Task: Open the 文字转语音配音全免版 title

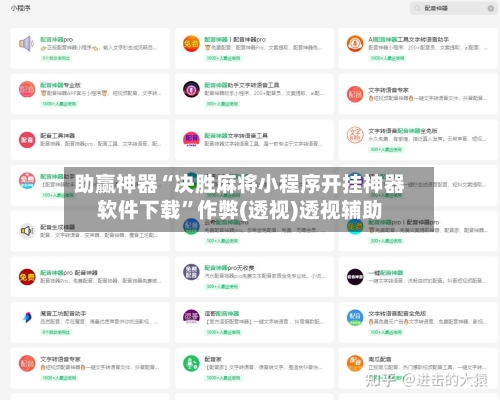Action: pyautogui.click(x=397, y=314)
